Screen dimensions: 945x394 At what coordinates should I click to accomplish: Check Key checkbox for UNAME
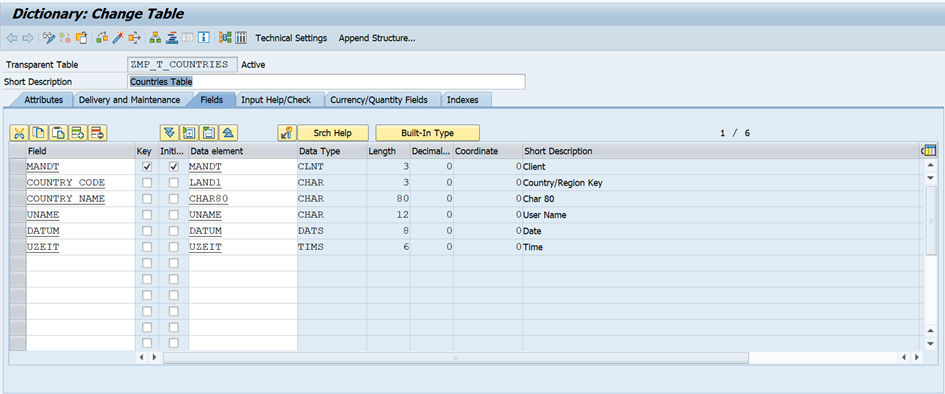coord(146,215)
